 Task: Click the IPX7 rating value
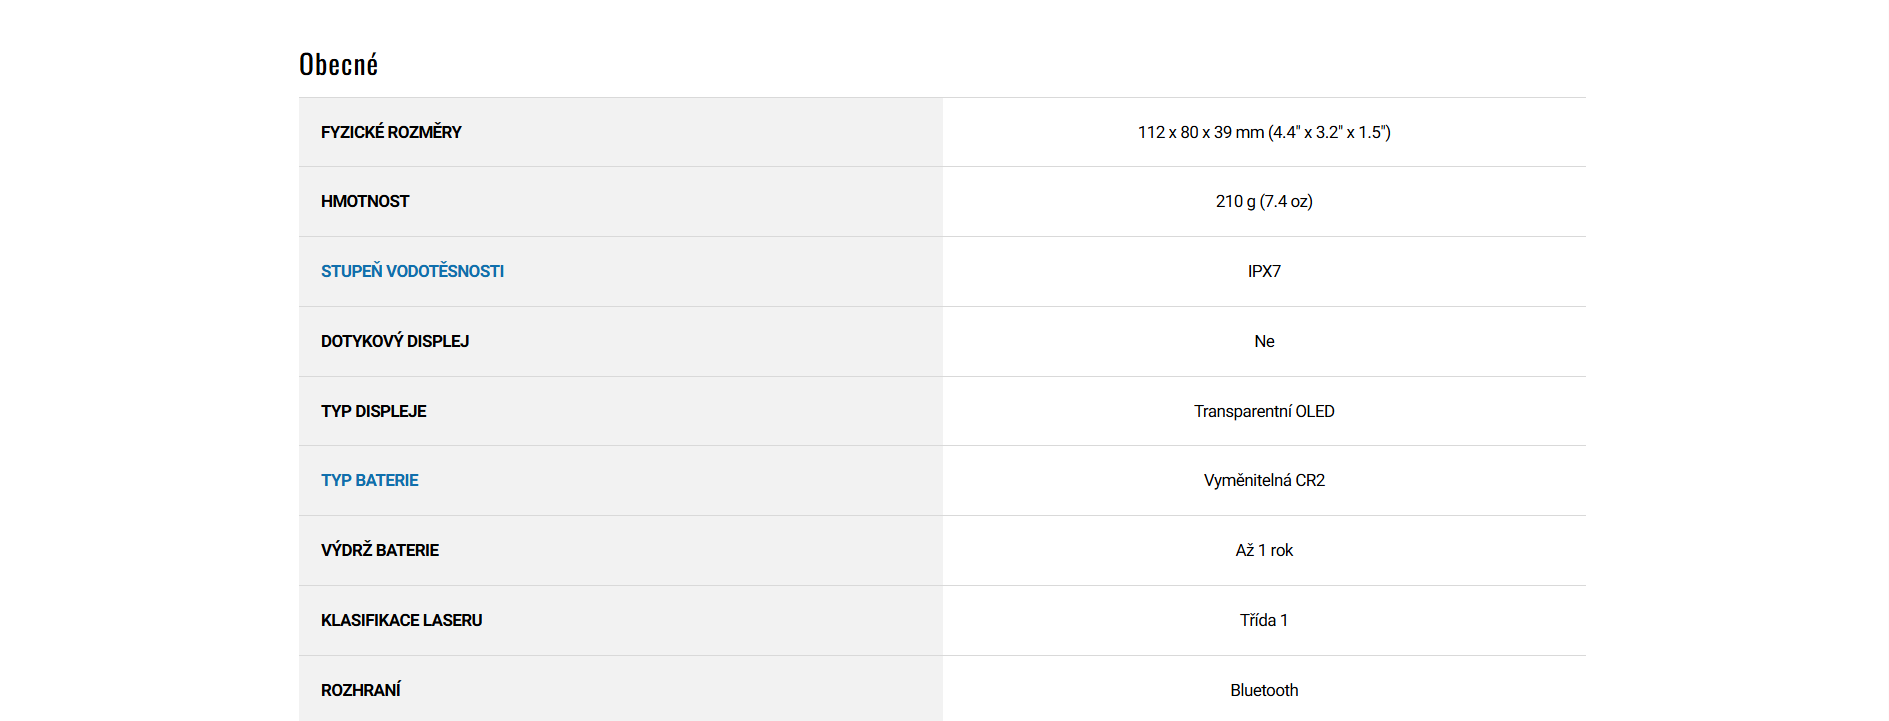coord(1264,271)
